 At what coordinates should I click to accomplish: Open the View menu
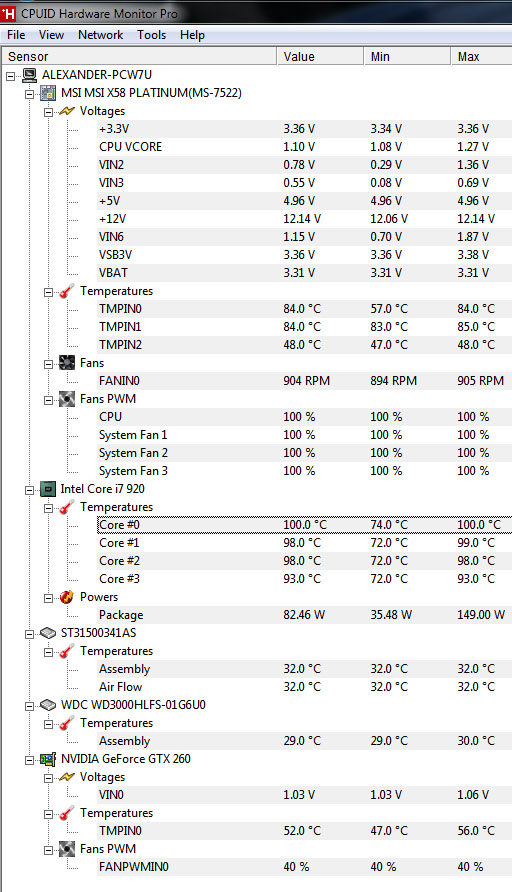pos(51,35)
